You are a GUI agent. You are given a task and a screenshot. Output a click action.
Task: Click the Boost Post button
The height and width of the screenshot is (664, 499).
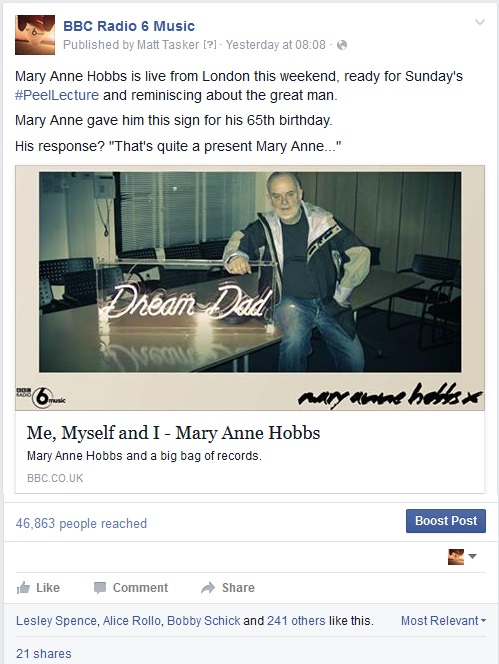pos(446,521)
